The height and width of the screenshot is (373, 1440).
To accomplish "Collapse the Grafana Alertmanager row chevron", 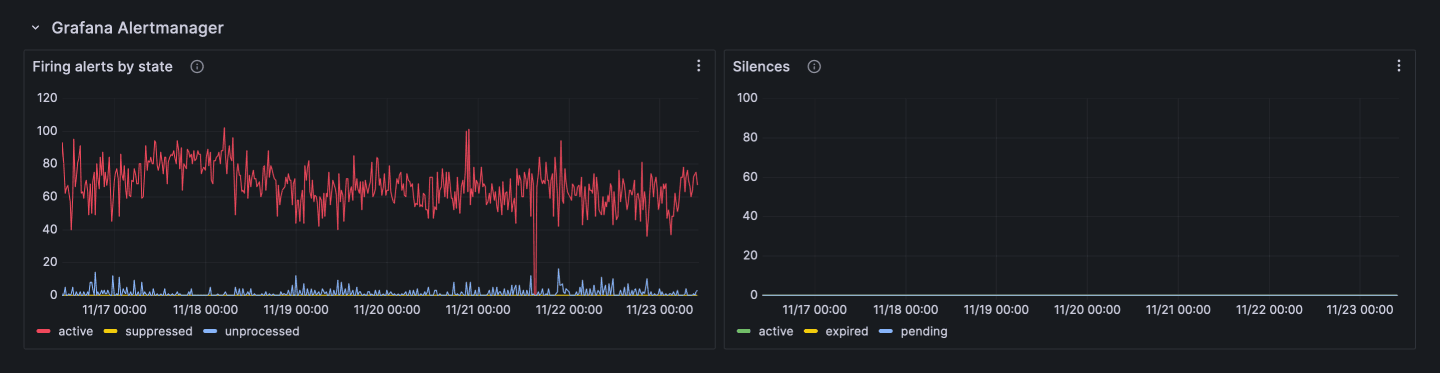I will [35, 28].
